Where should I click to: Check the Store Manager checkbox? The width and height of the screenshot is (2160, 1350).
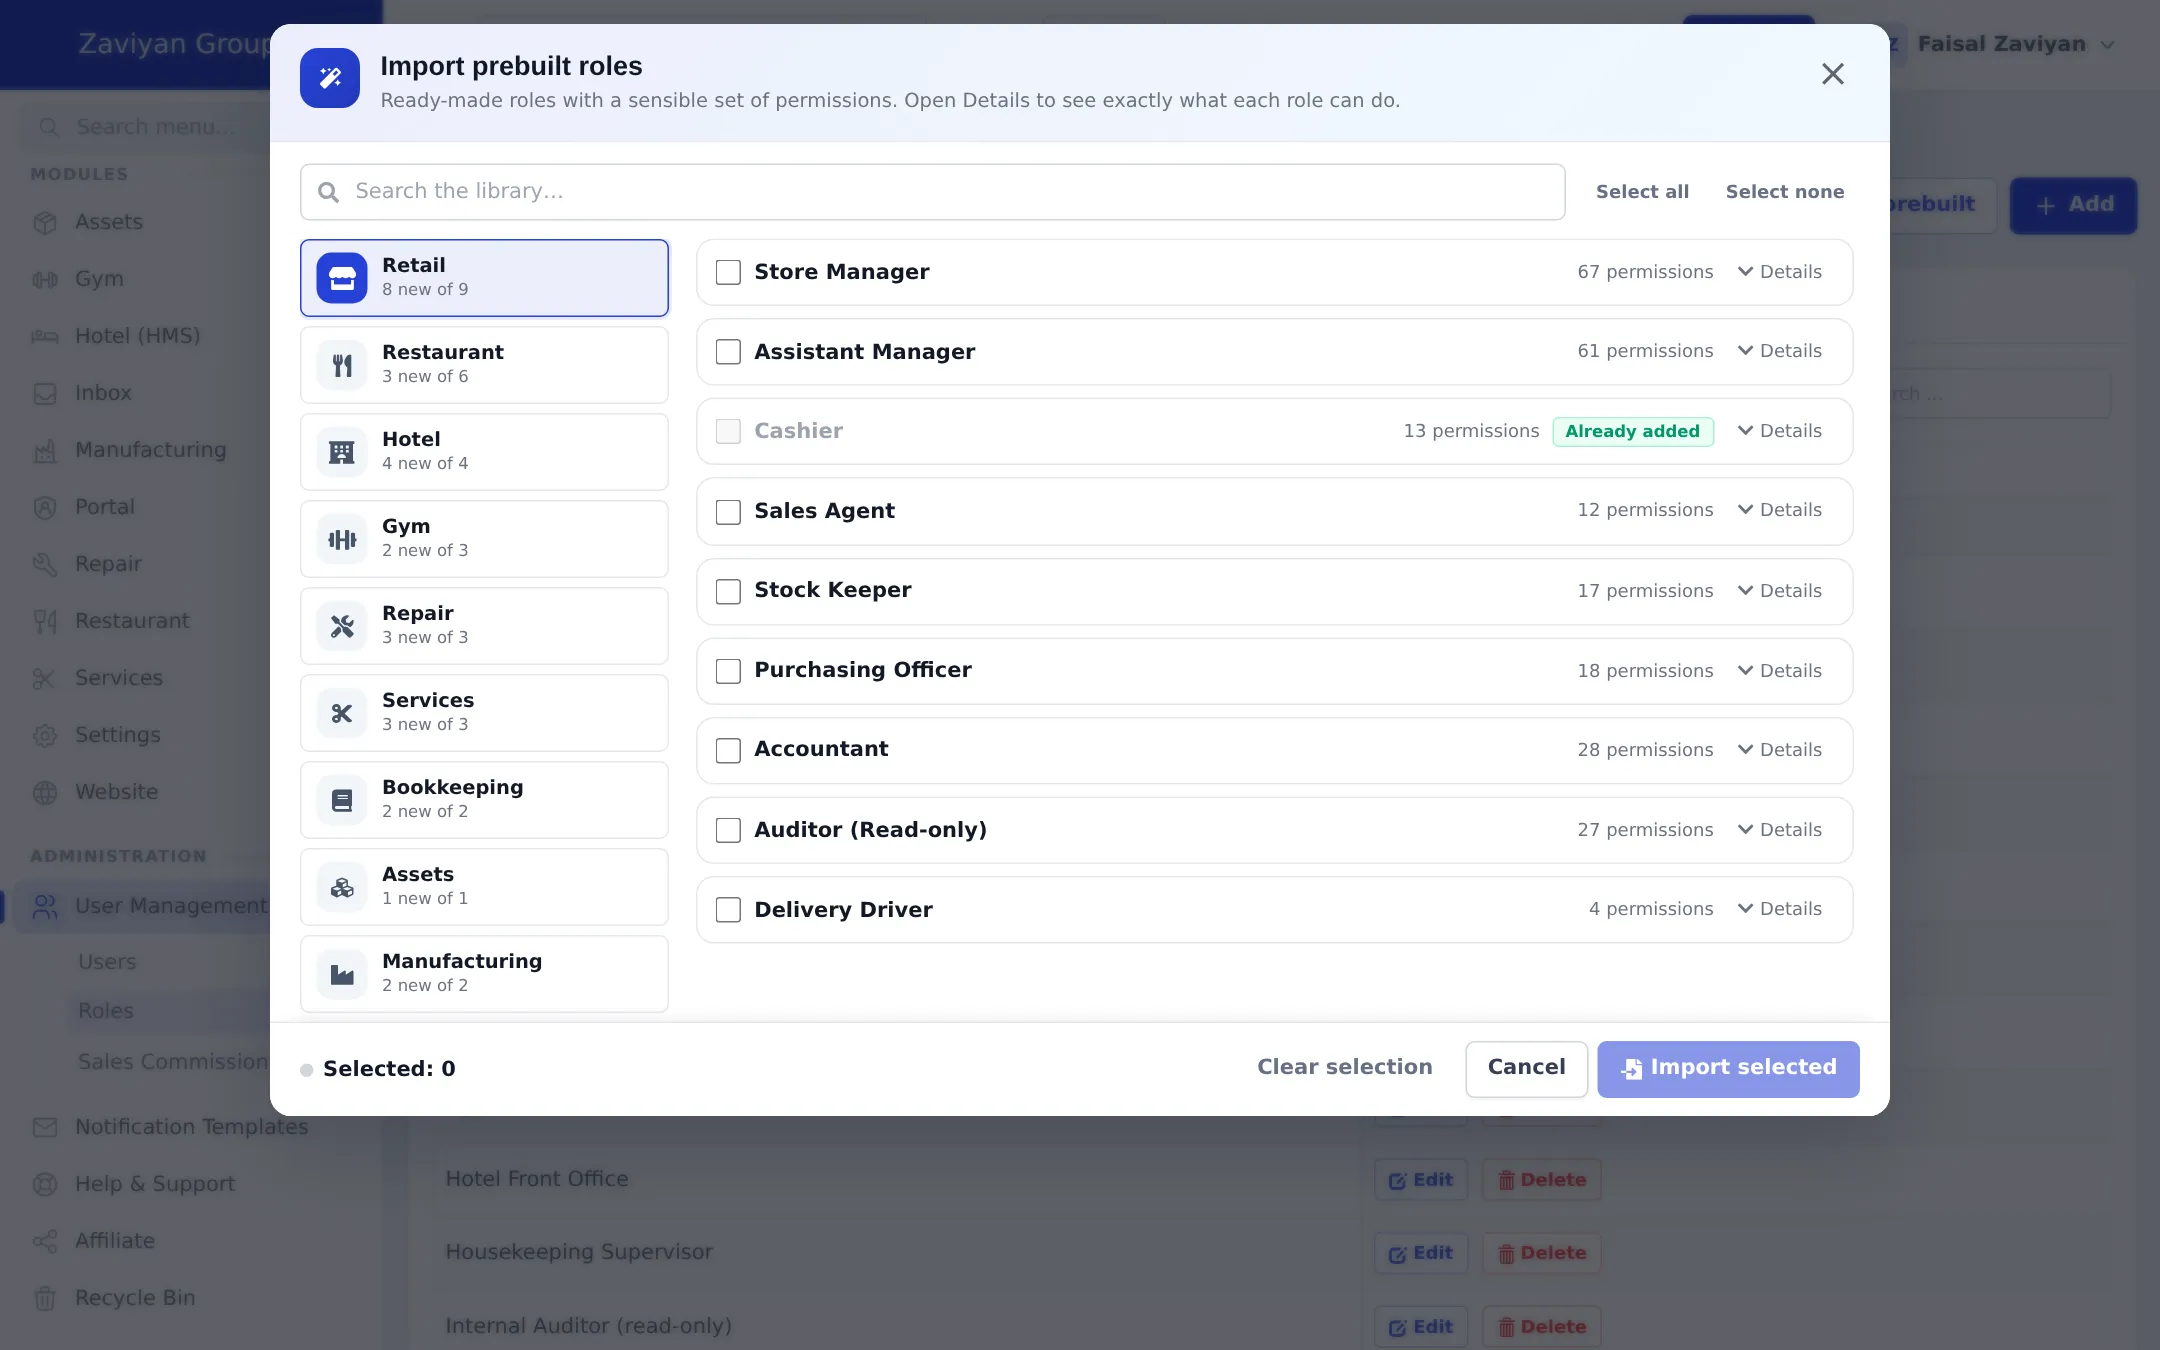[728, 272]
